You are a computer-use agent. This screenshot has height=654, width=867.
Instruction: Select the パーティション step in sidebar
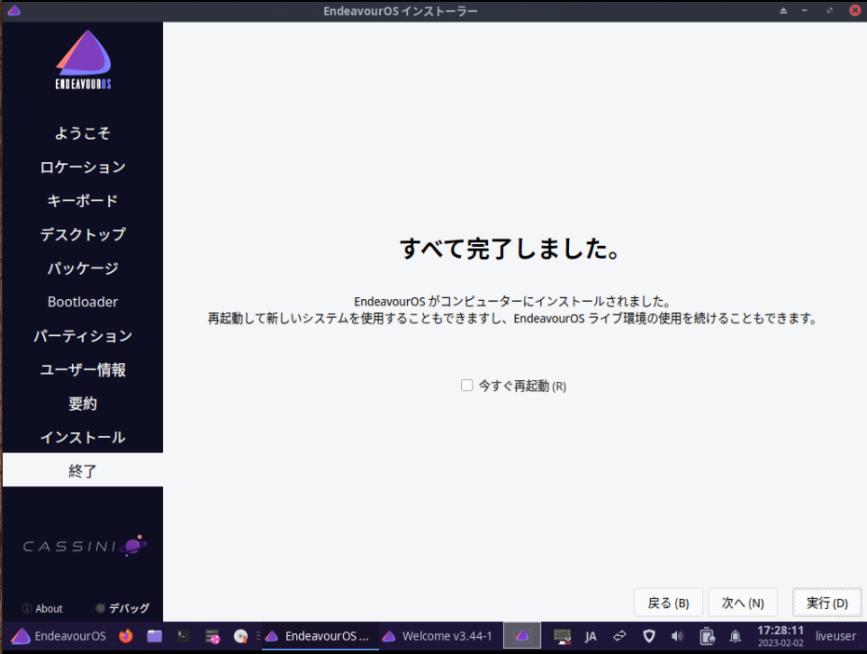[82, 336]
